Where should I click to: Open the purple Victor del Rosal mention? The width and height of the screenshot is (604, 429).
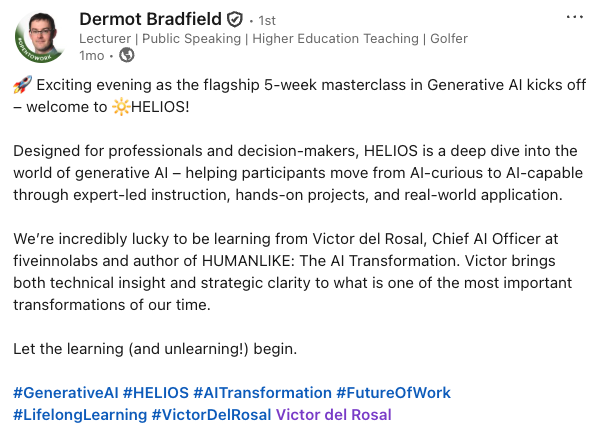[333, 414]
